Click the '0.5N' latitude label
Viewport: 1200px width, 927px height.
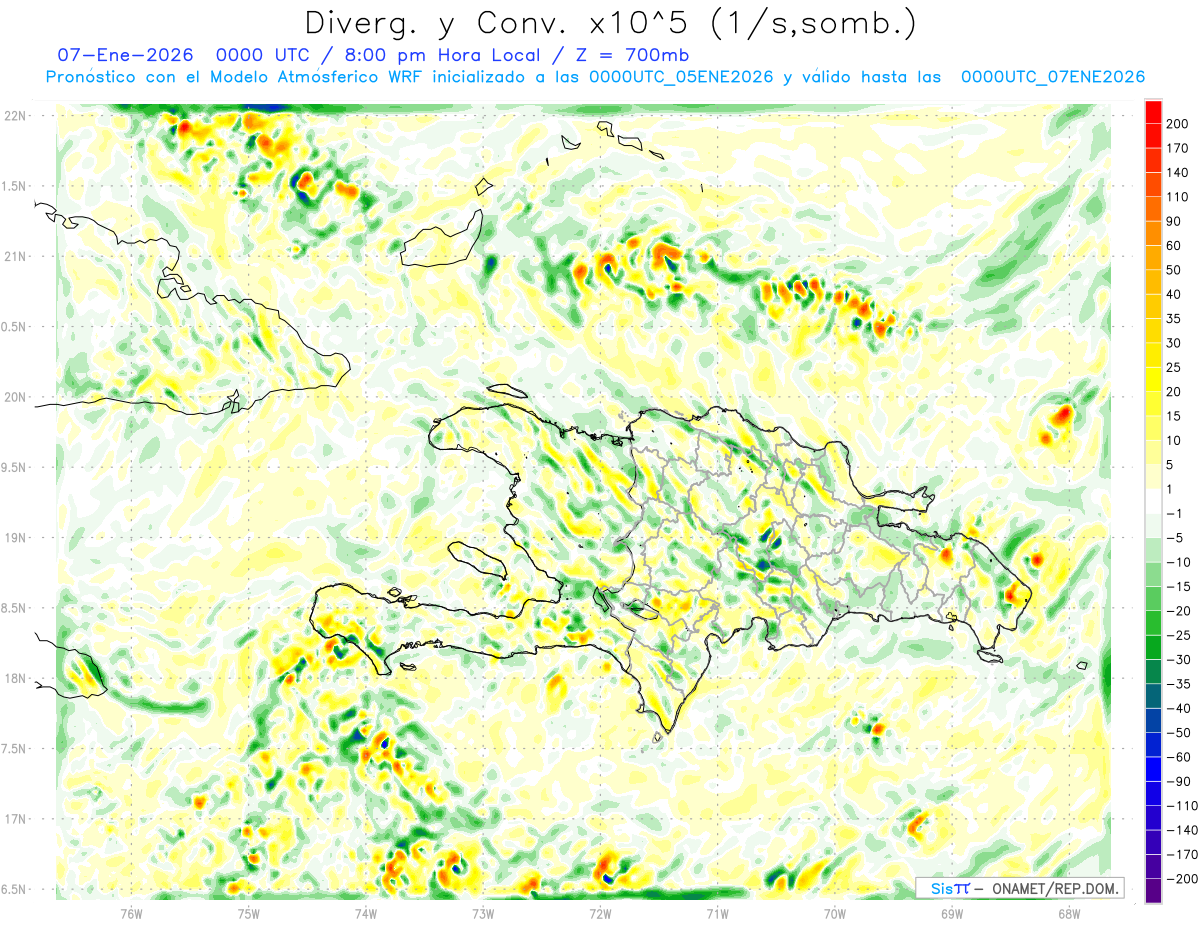pos(15,327)
